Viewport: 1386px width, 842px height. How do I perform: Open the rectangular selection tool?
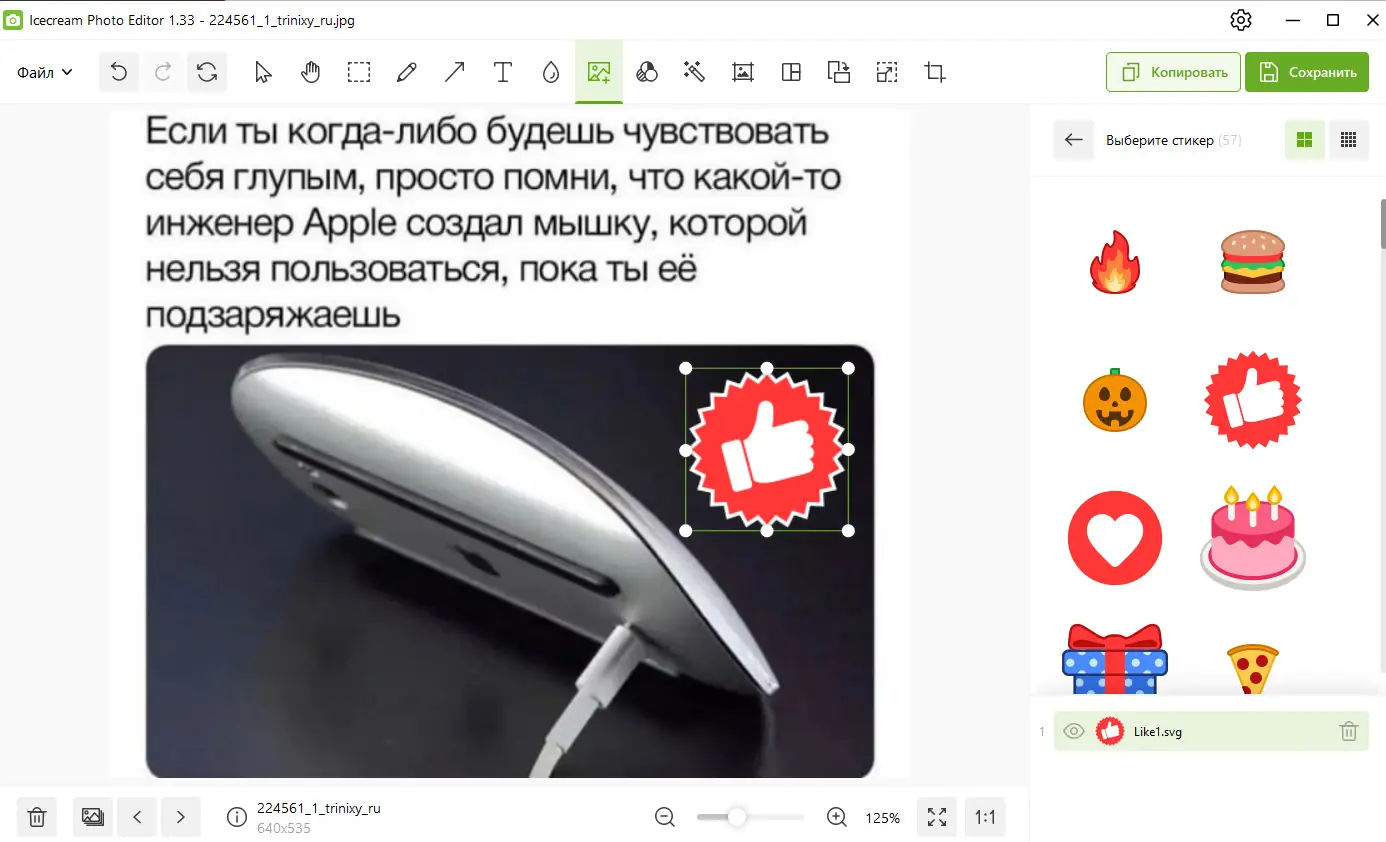(x=358, y=71)
